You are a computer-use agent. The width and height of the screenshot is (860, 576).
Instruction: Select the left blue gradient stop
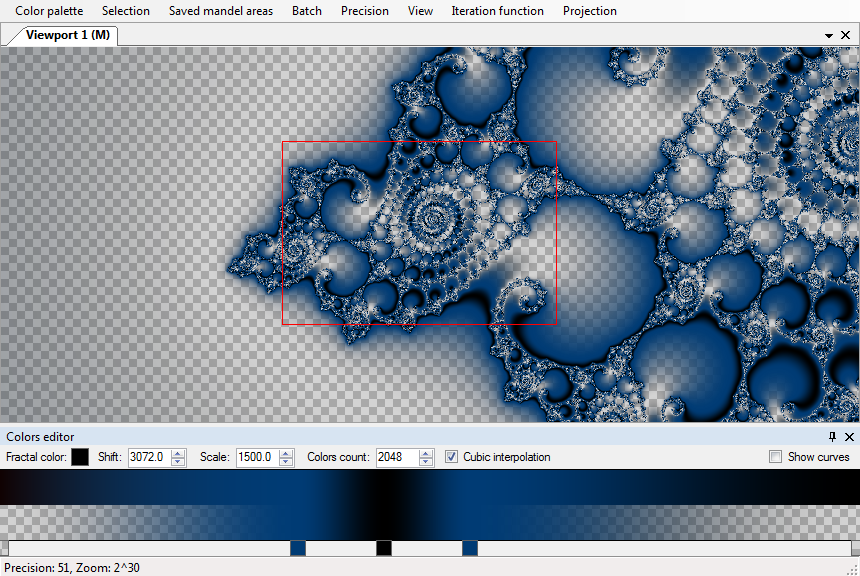(x=297, y=548)
